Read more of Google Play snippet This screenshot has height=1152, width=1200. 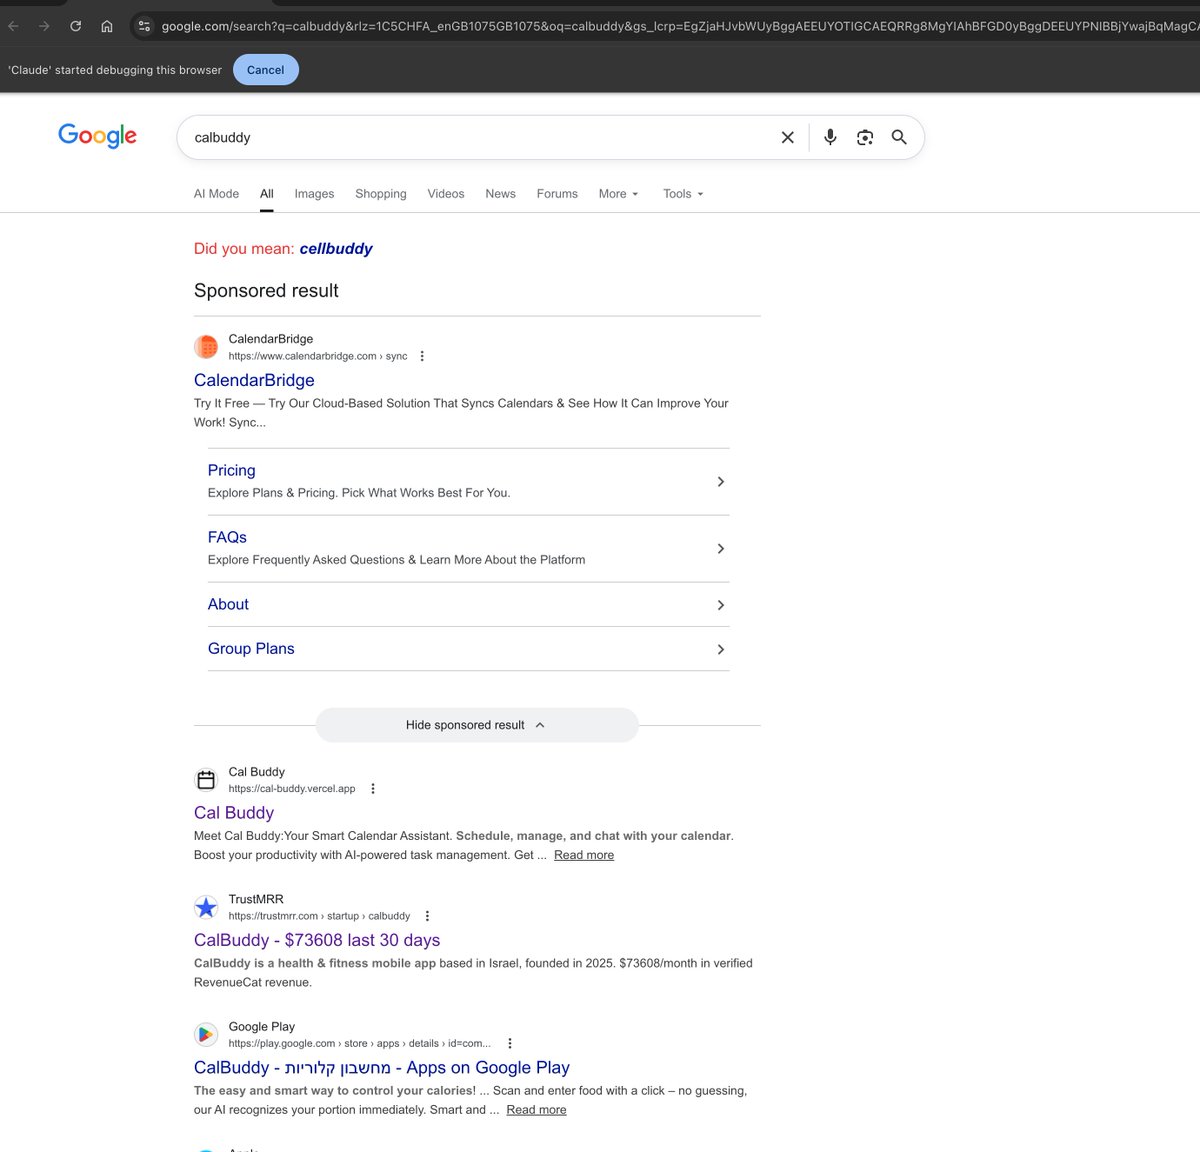point(536,1110)
